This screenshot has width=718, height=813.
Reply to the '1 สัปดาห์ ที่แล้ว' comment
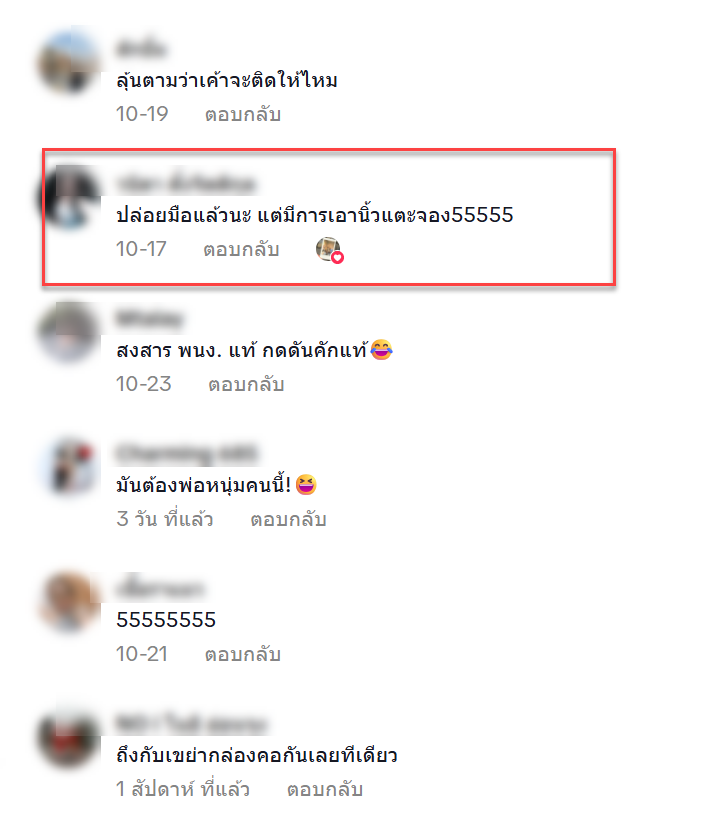click(x=325, y=789)
